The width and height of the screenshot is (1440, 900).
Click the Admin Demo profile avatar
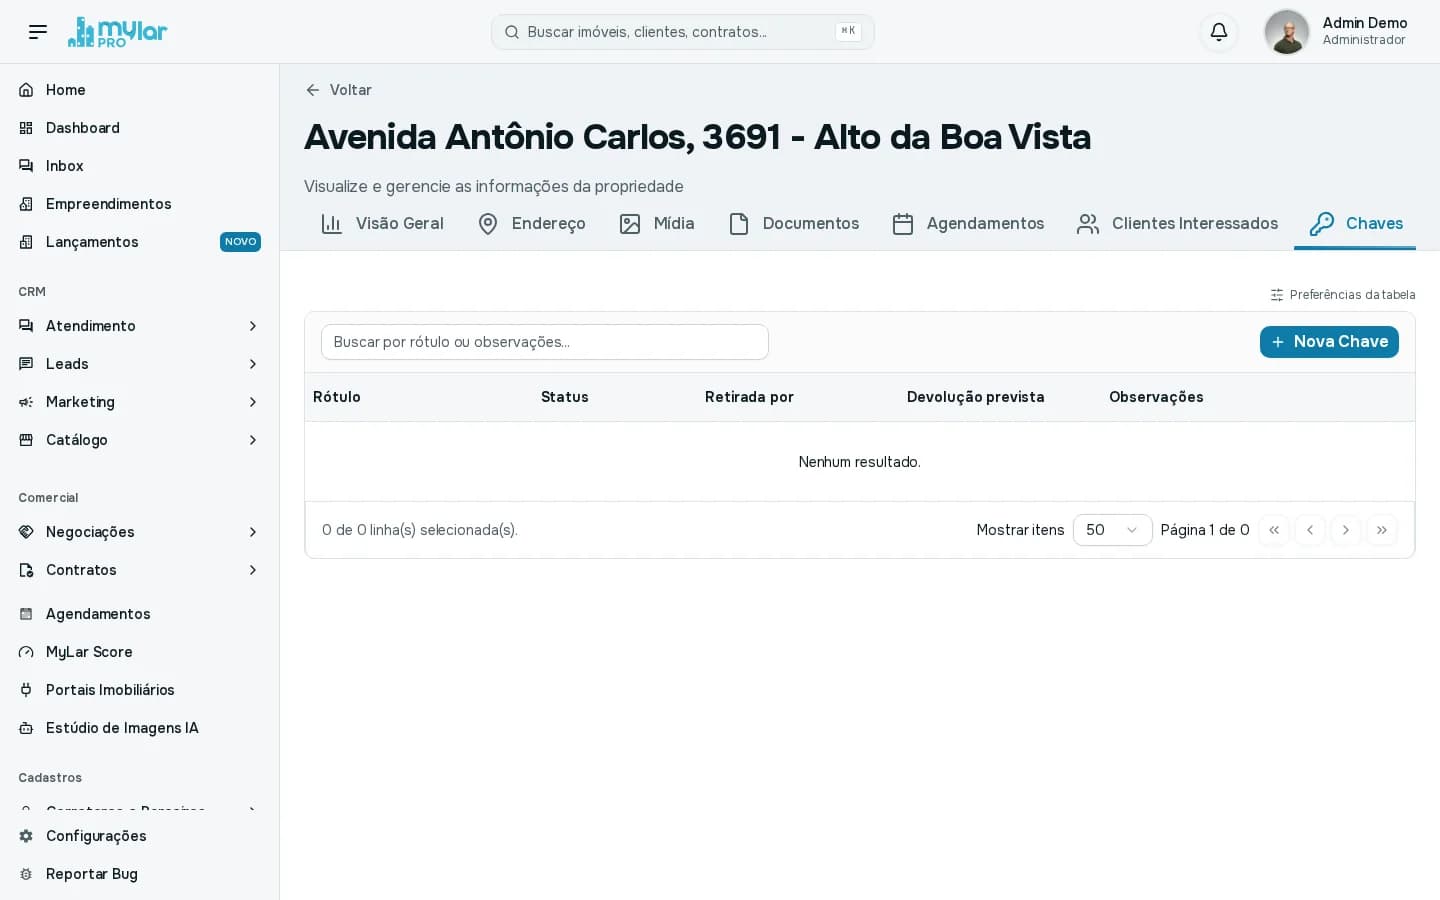point(1287,32)
